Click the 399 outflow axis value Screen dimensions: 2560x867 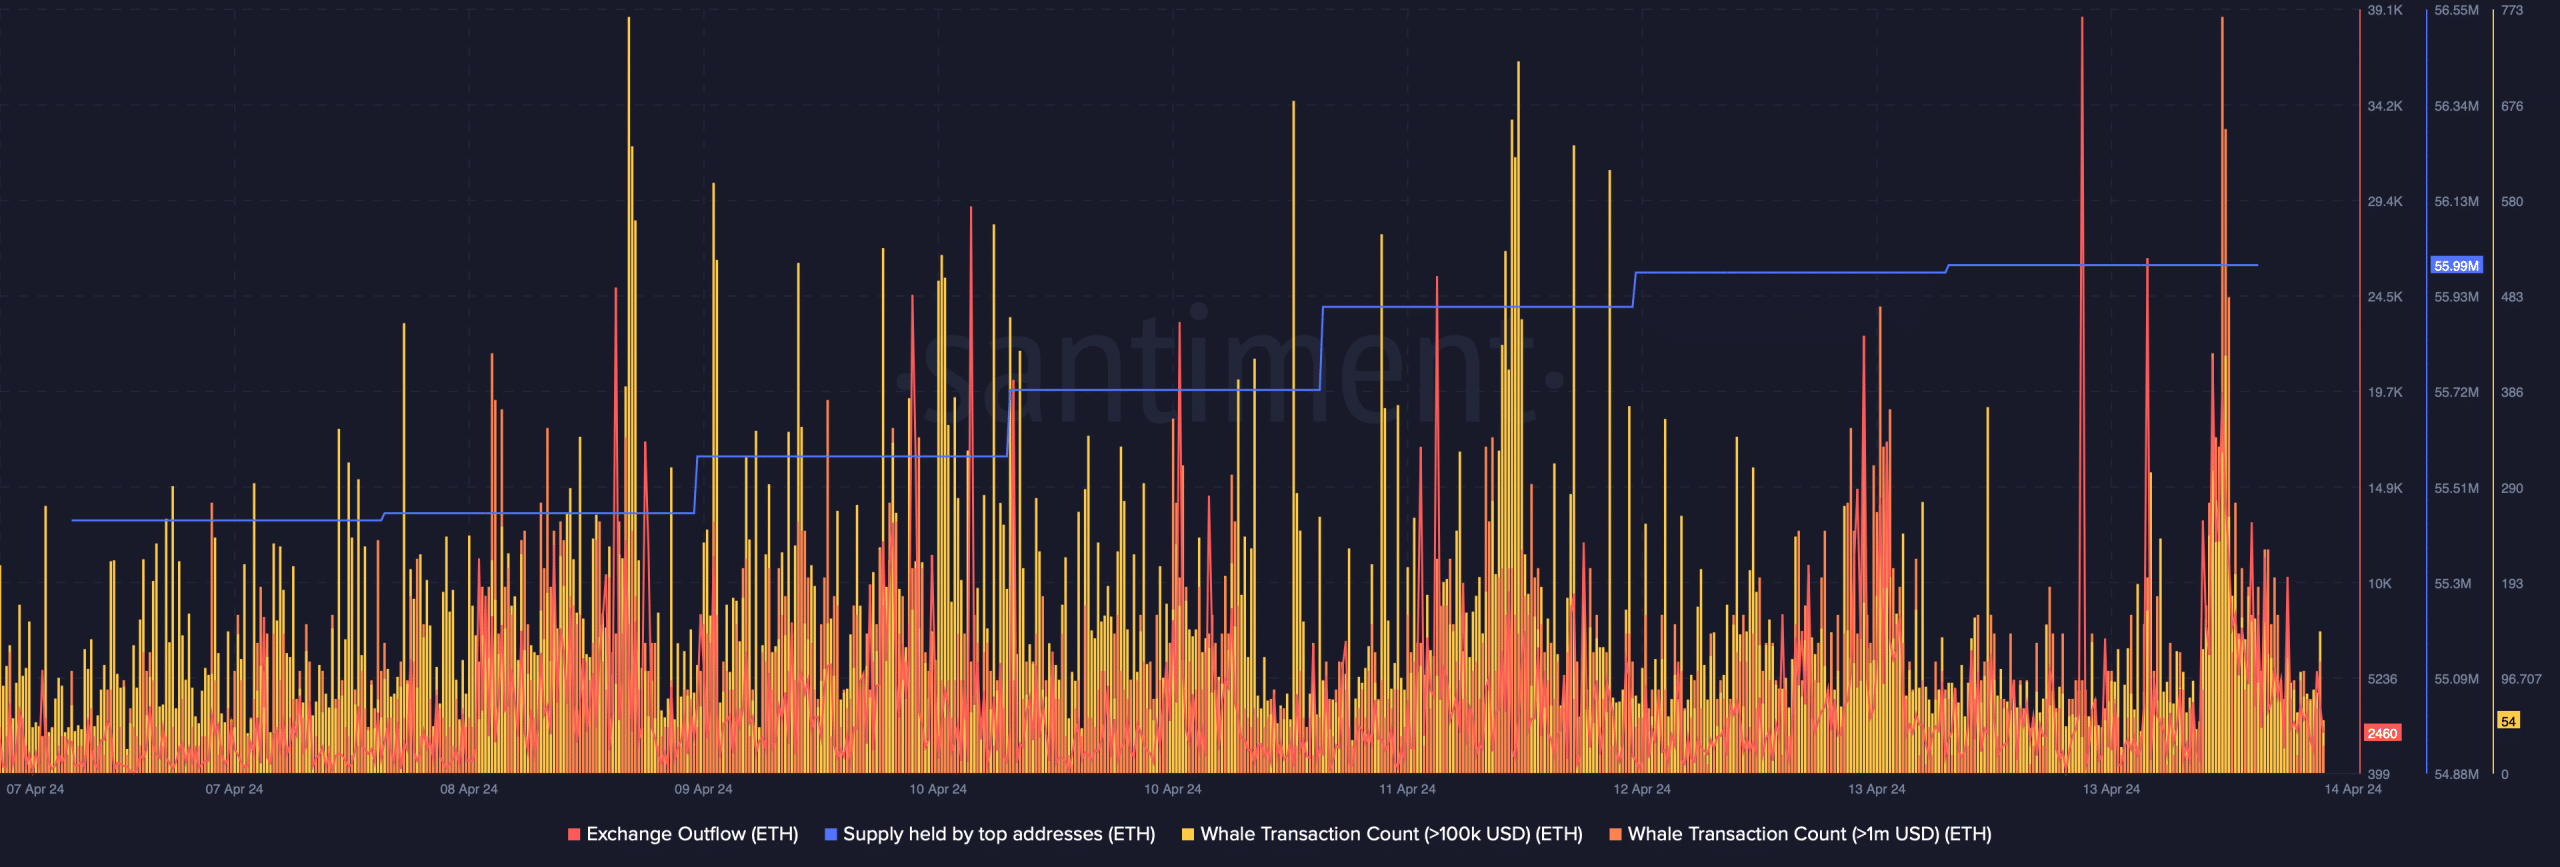click(x=2379, y=774)
